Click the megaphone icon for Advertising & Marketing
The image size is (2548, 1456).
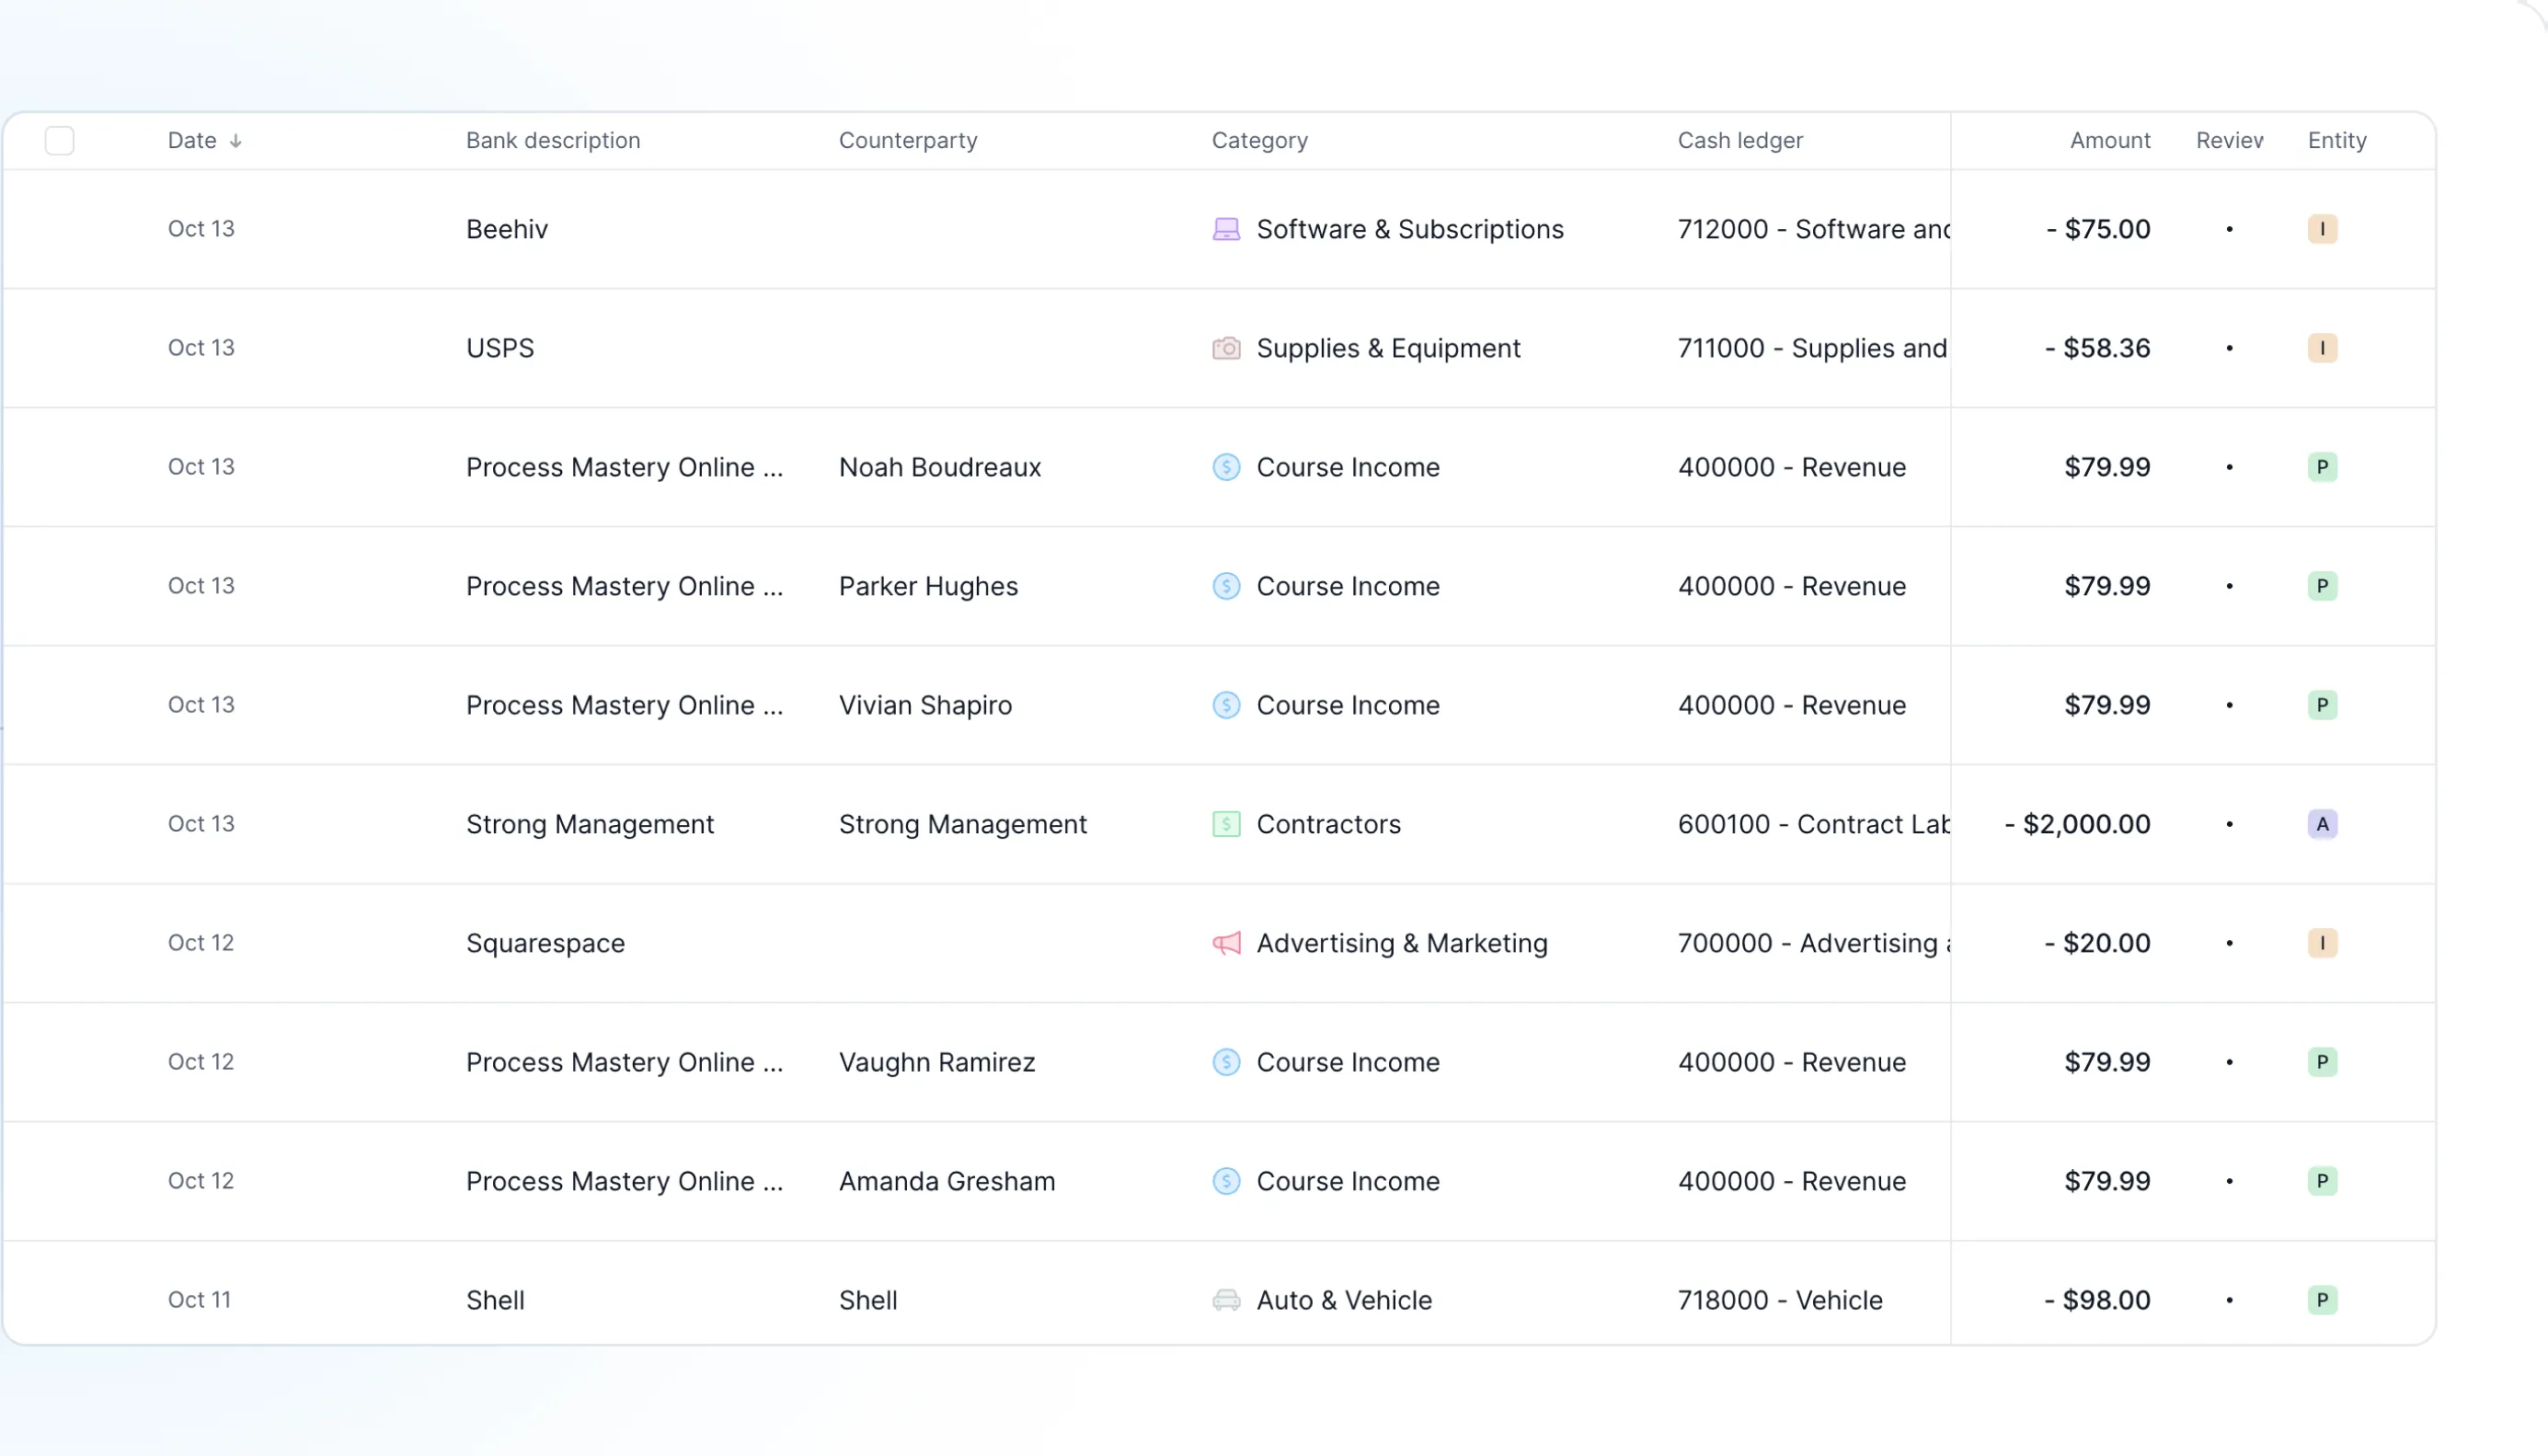(x=1226, y=943)
